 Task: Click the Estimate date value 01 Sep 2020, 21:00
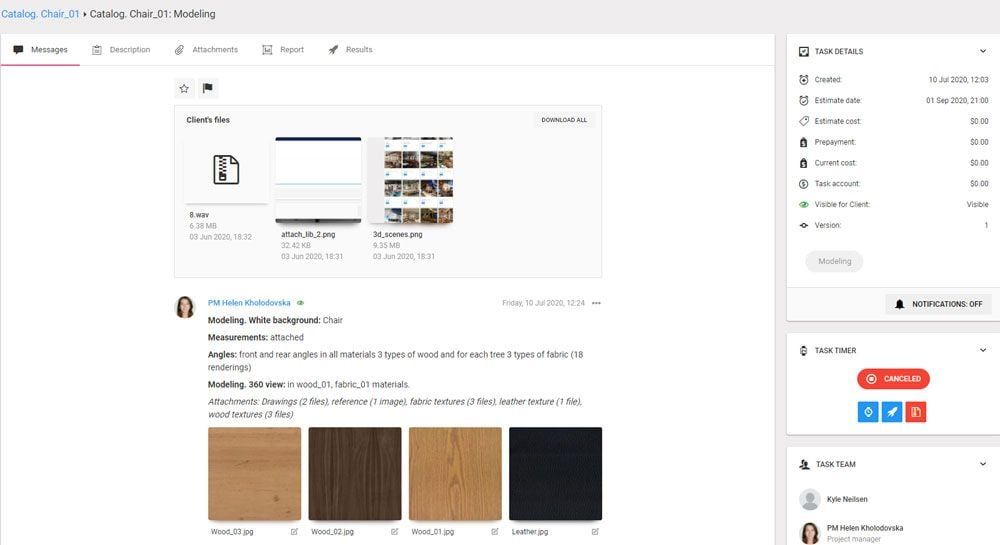point(957,101)
